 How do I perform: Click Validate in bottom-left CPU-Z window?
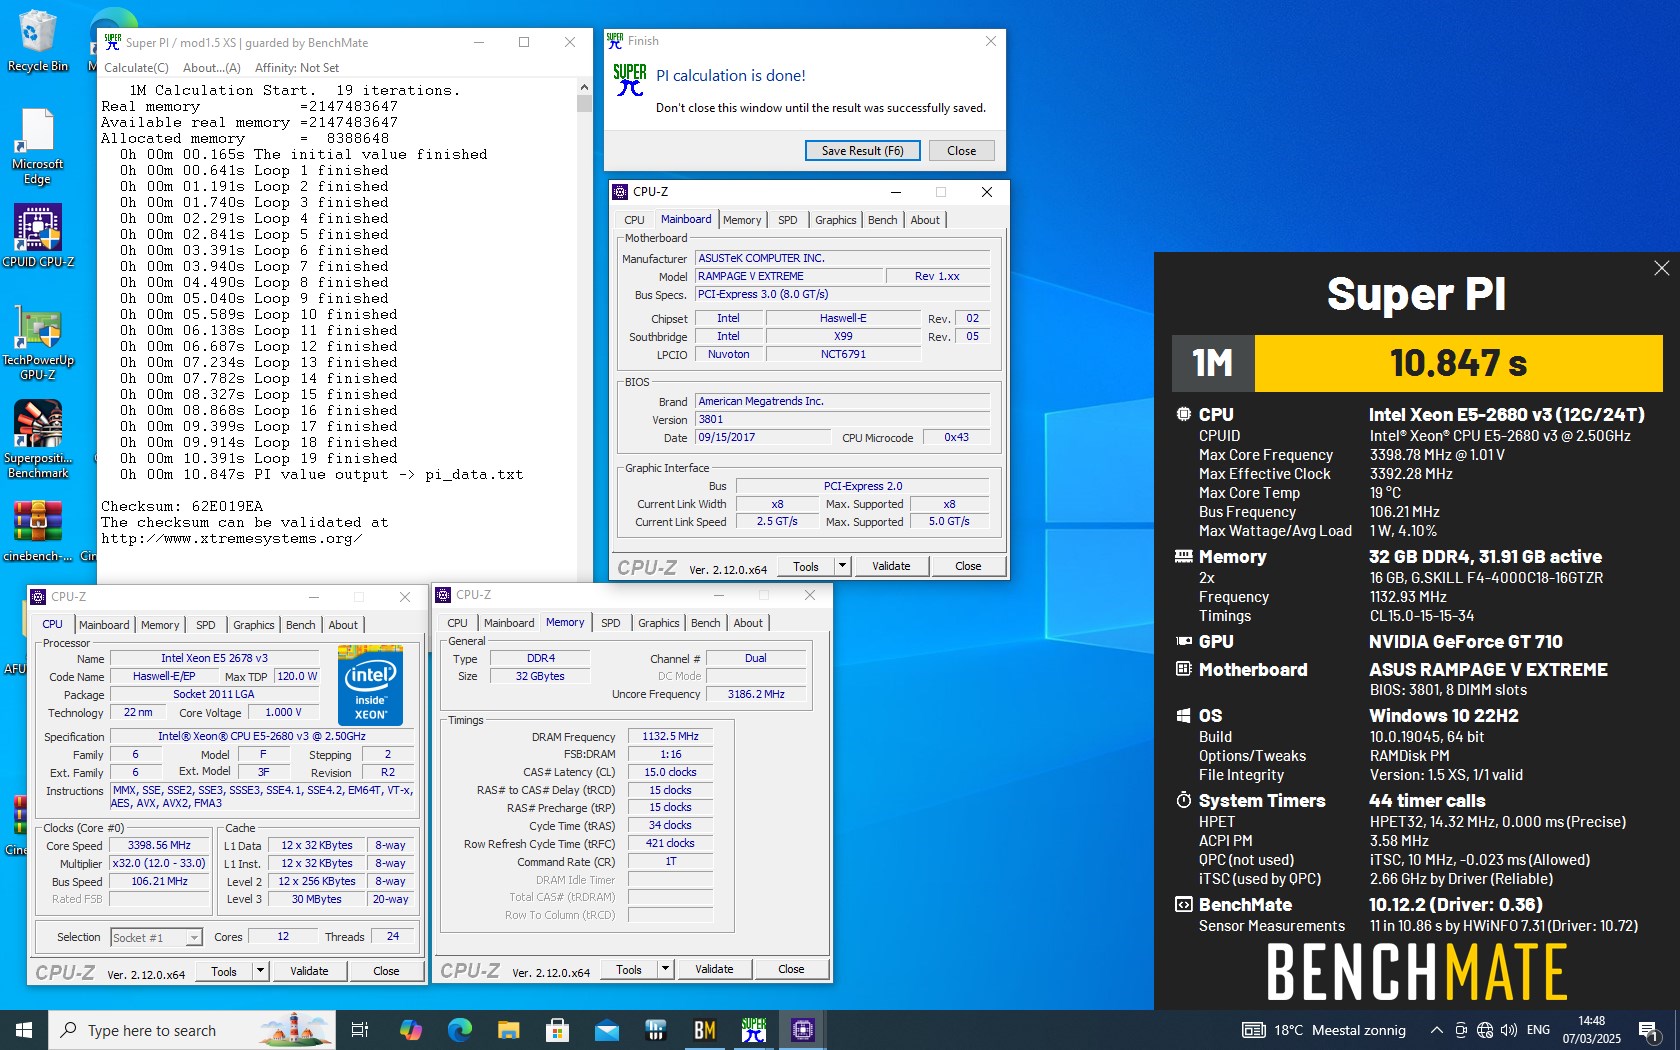point(309,971)
